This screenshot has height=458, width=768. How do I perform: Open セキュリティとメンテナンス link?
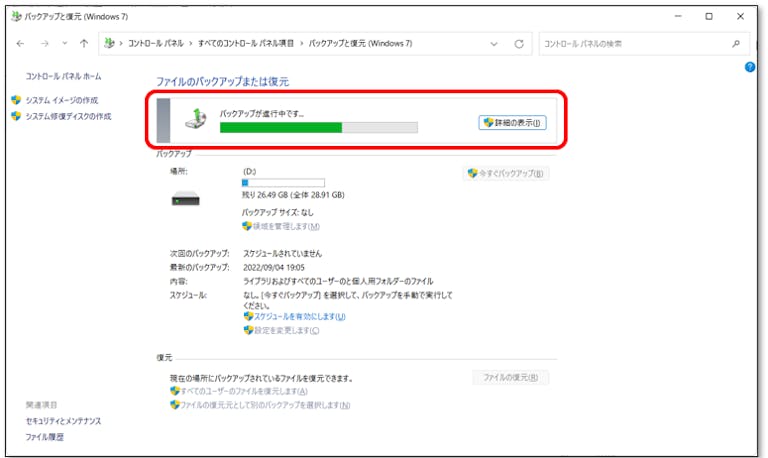(x=63, y=421)
